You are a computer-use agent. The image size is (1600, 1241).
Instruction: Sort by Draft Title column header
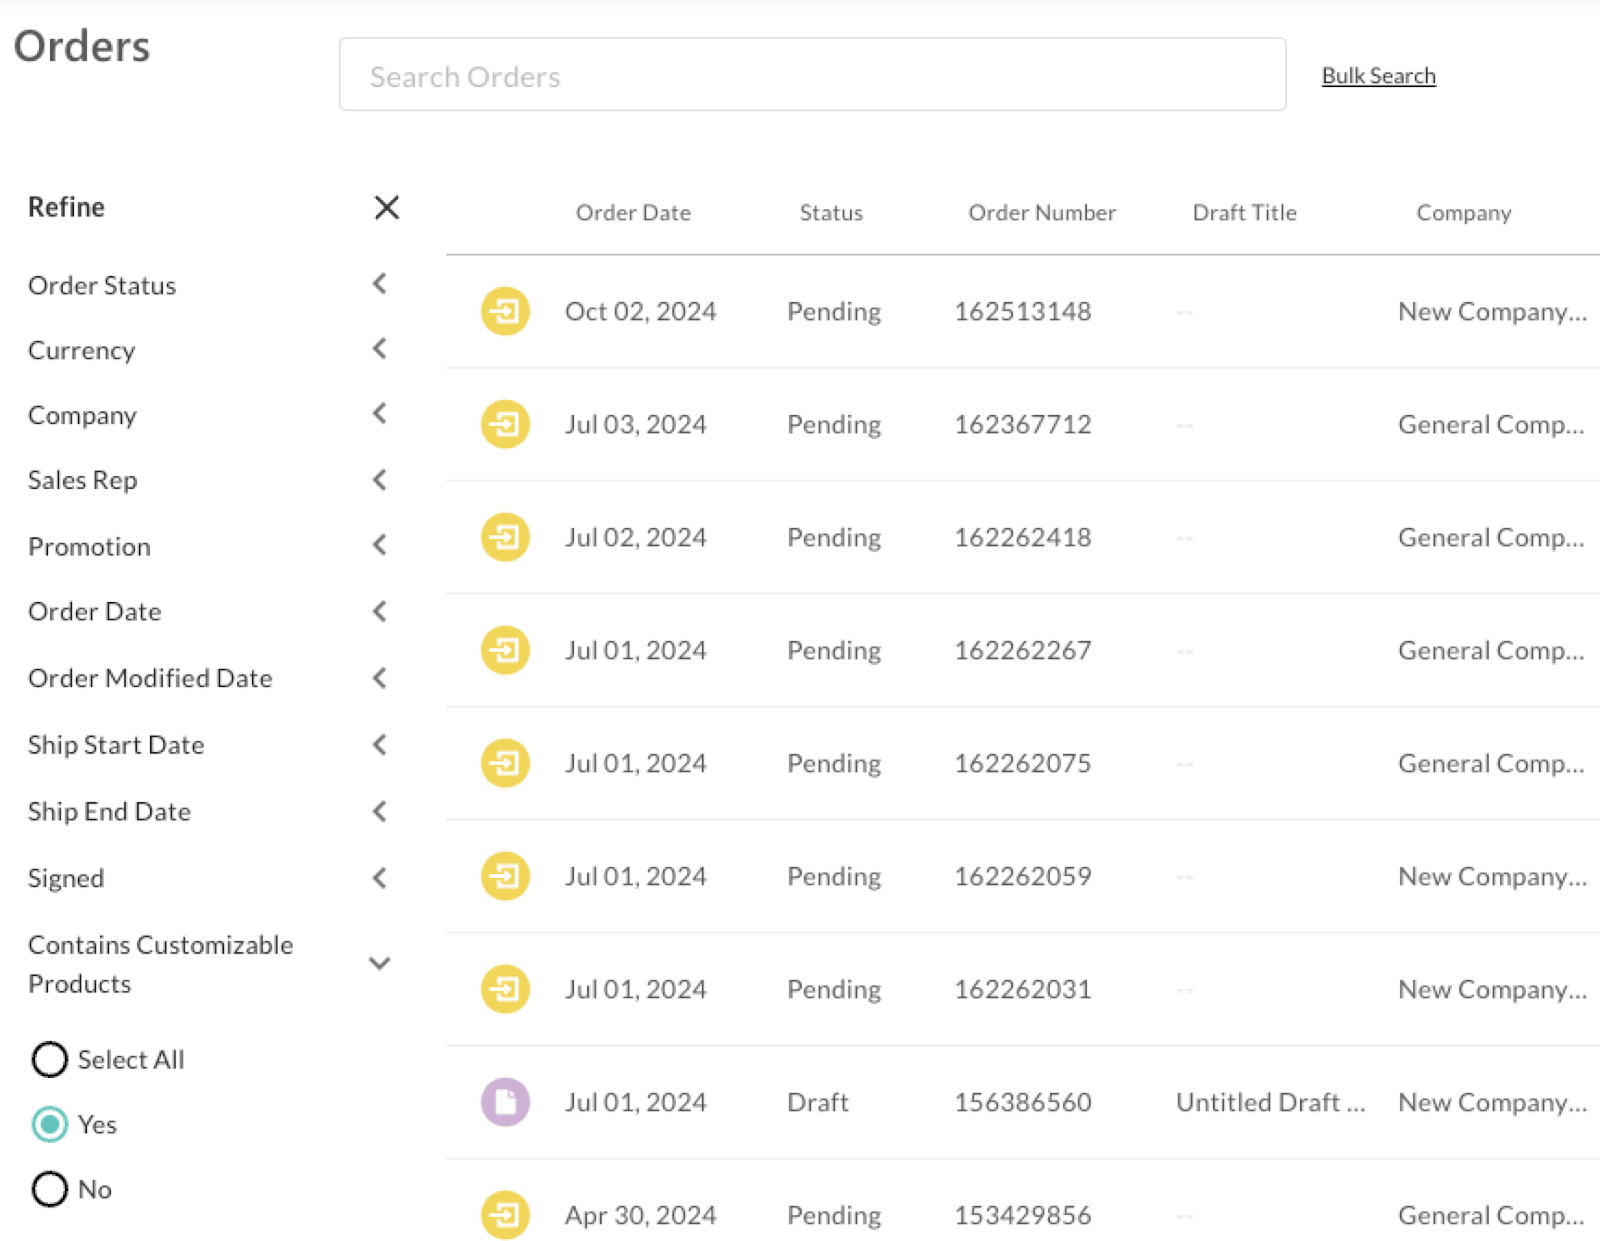click(1244, 212)
